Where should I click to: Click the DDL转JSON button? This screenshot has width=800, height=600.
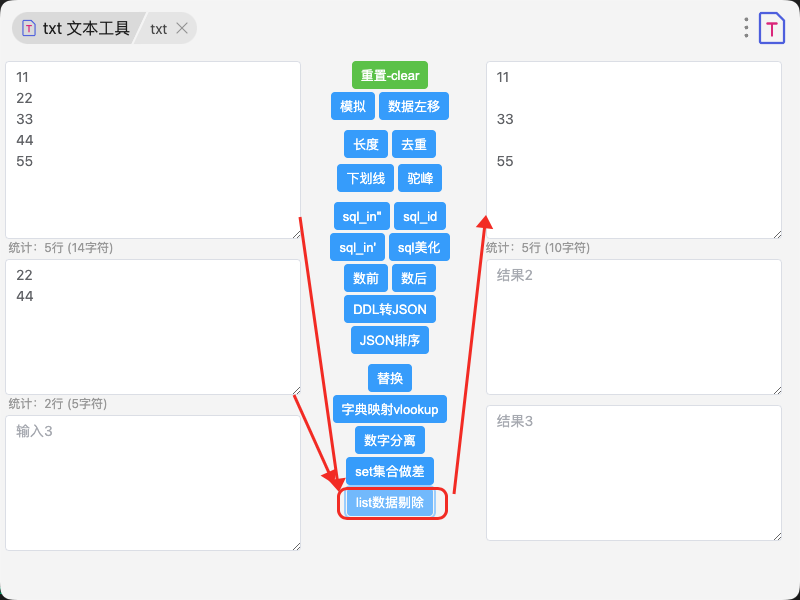(x=390, y=309)
